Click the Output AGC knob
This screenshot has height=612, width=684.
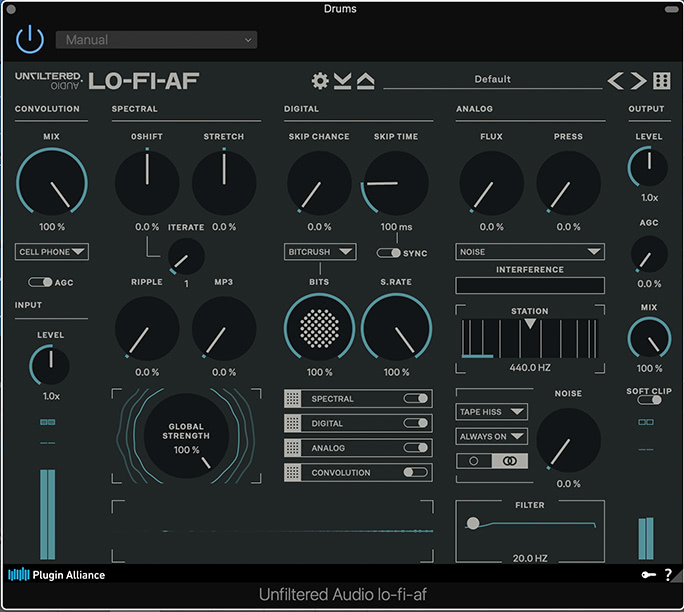649,254
